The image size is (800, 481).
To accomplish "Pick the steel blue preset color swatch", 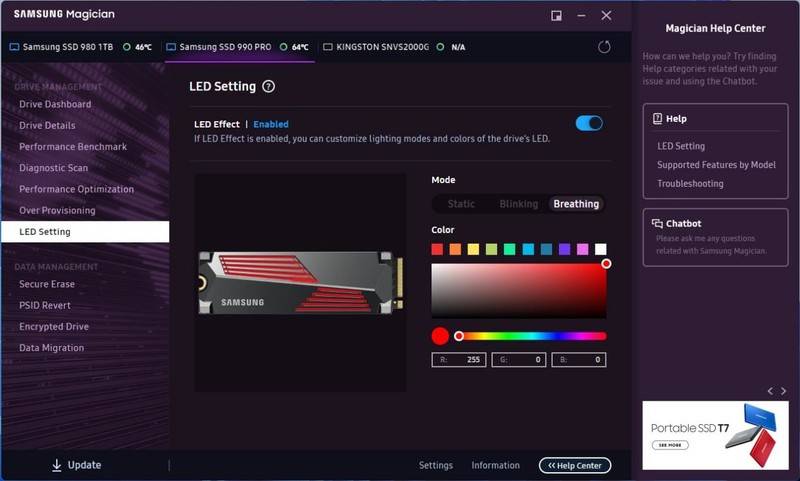I will coord(546,249).
